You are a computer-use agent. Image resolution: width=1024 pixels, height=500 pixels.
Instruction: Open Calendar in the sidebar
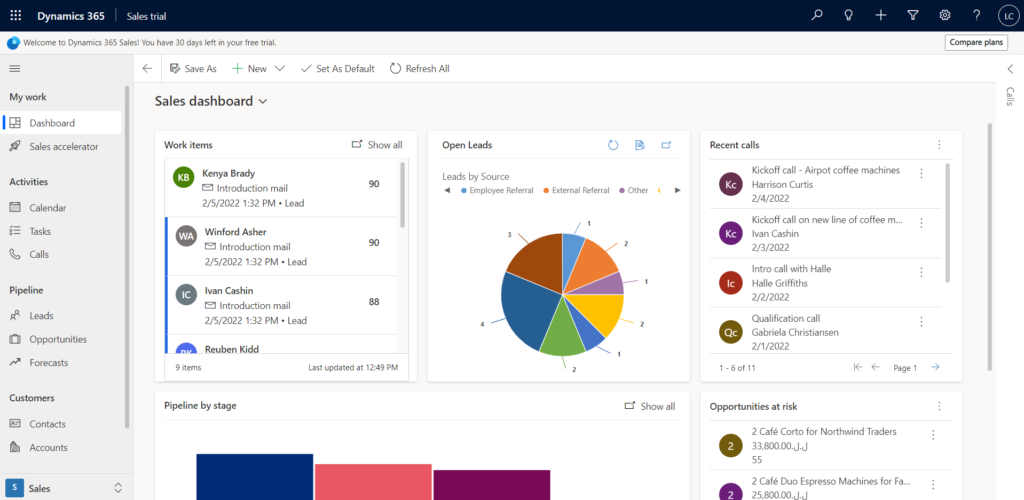(x=61, y=208)
